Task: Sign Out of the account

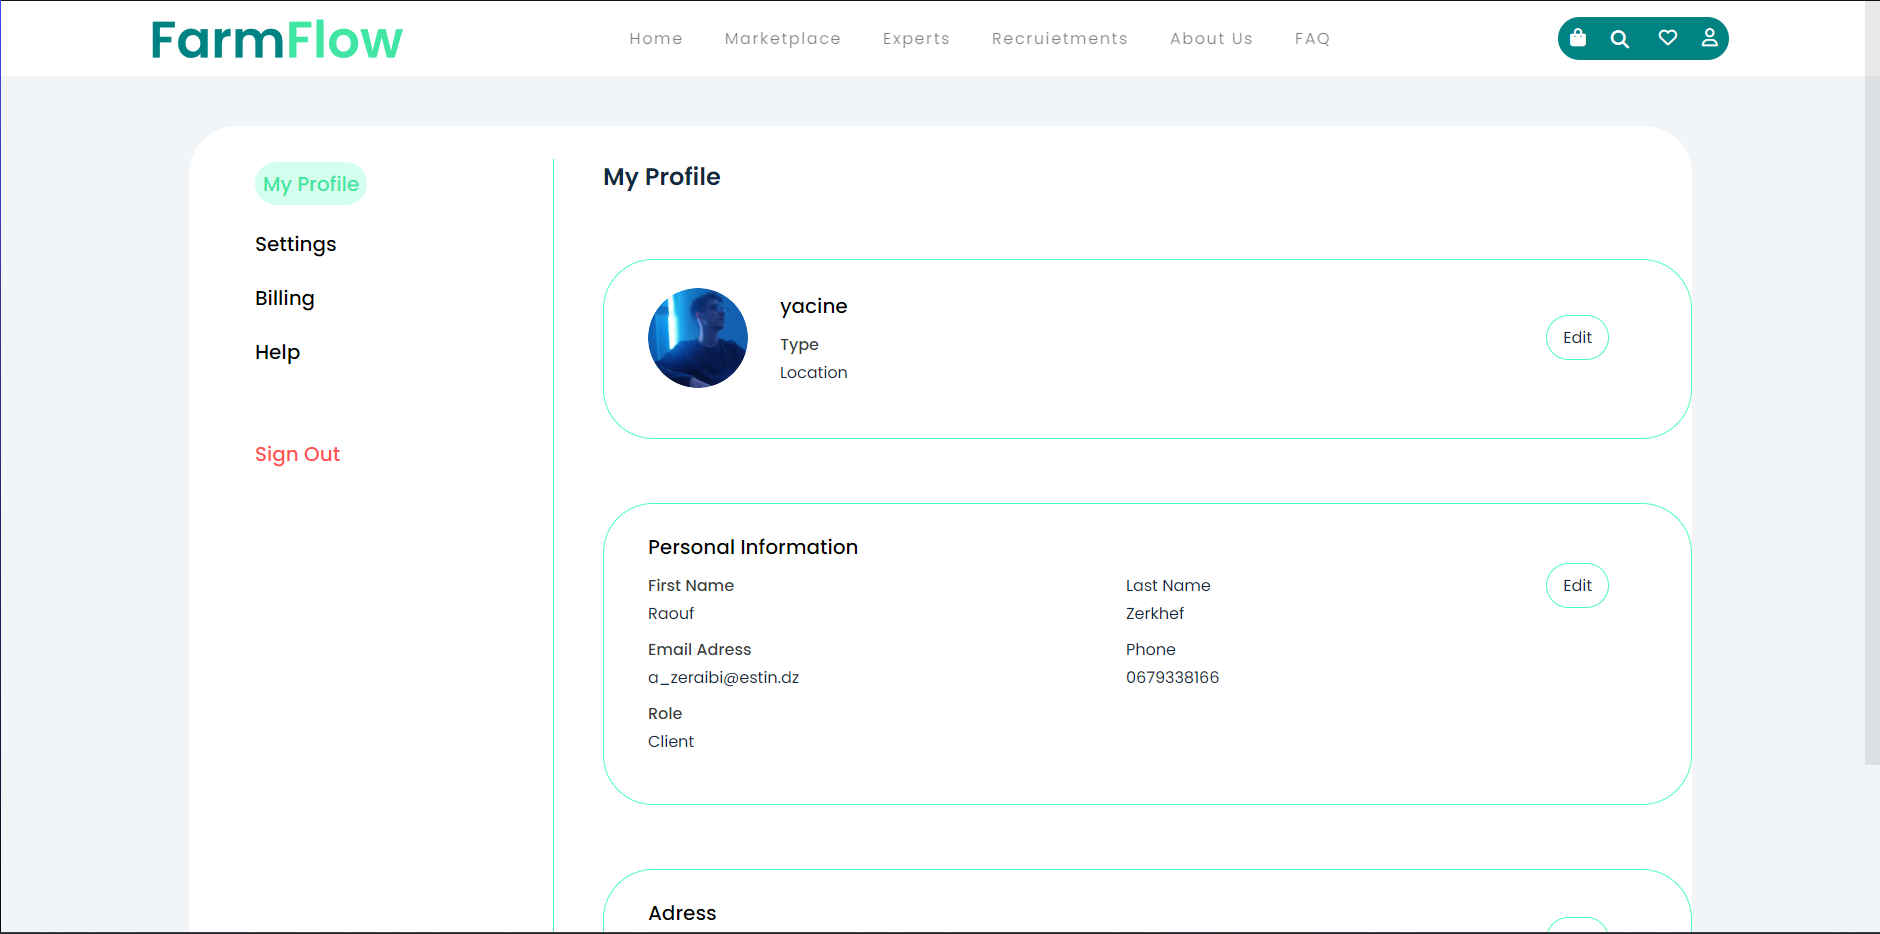Action: click(x=297, y=453)
